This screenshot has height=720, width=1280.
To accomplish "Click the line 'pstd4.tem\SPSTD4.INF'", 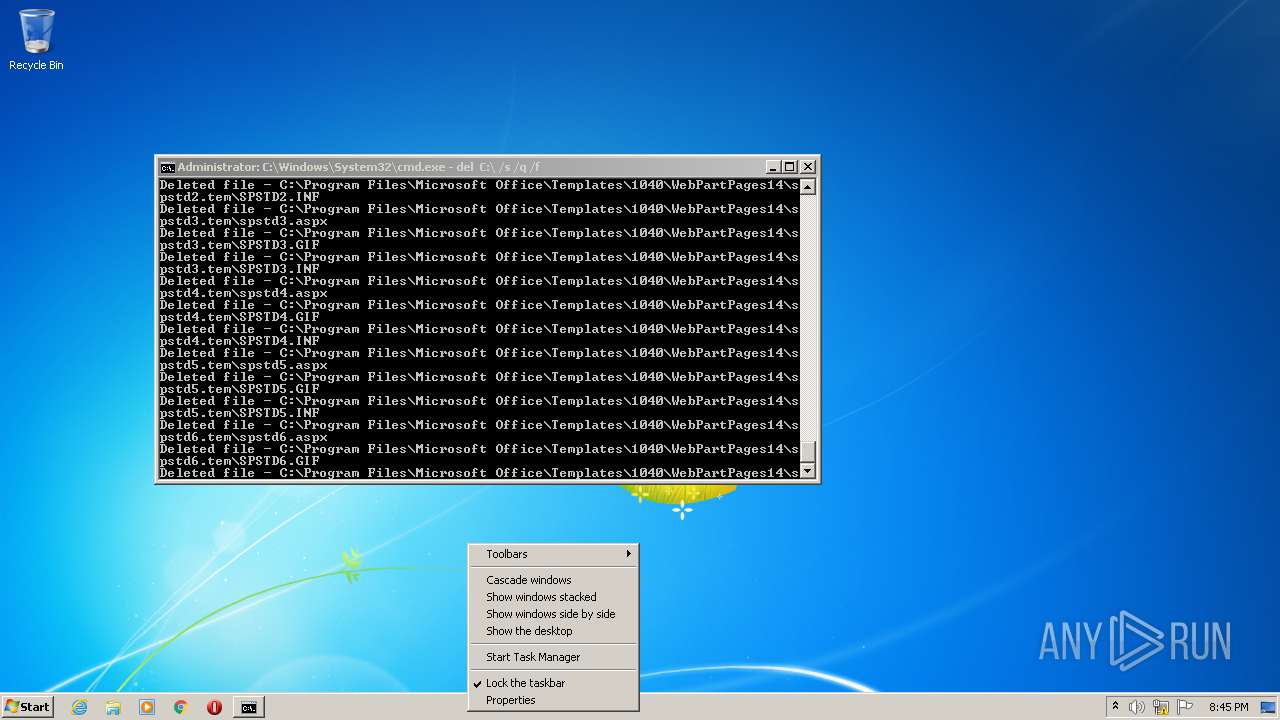I will click(x=240, y=341).
